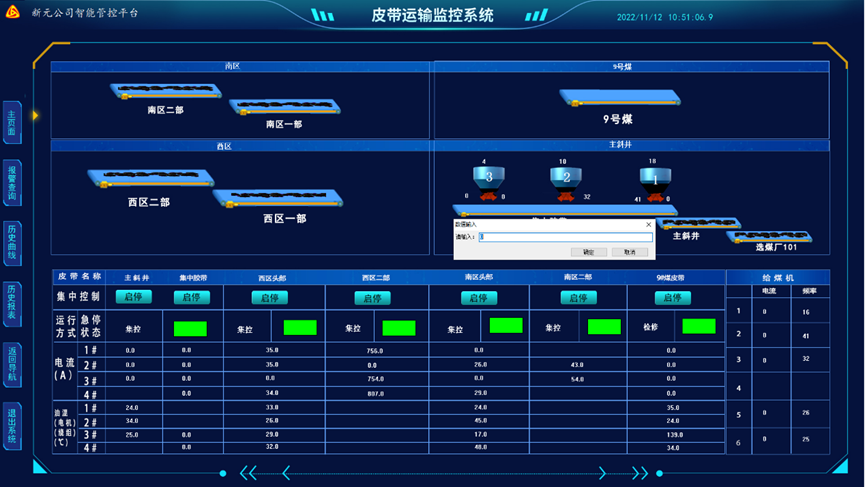Click the 启停 button under 9#煤皮带
This screenshot has width=865, height=487.
672,298
